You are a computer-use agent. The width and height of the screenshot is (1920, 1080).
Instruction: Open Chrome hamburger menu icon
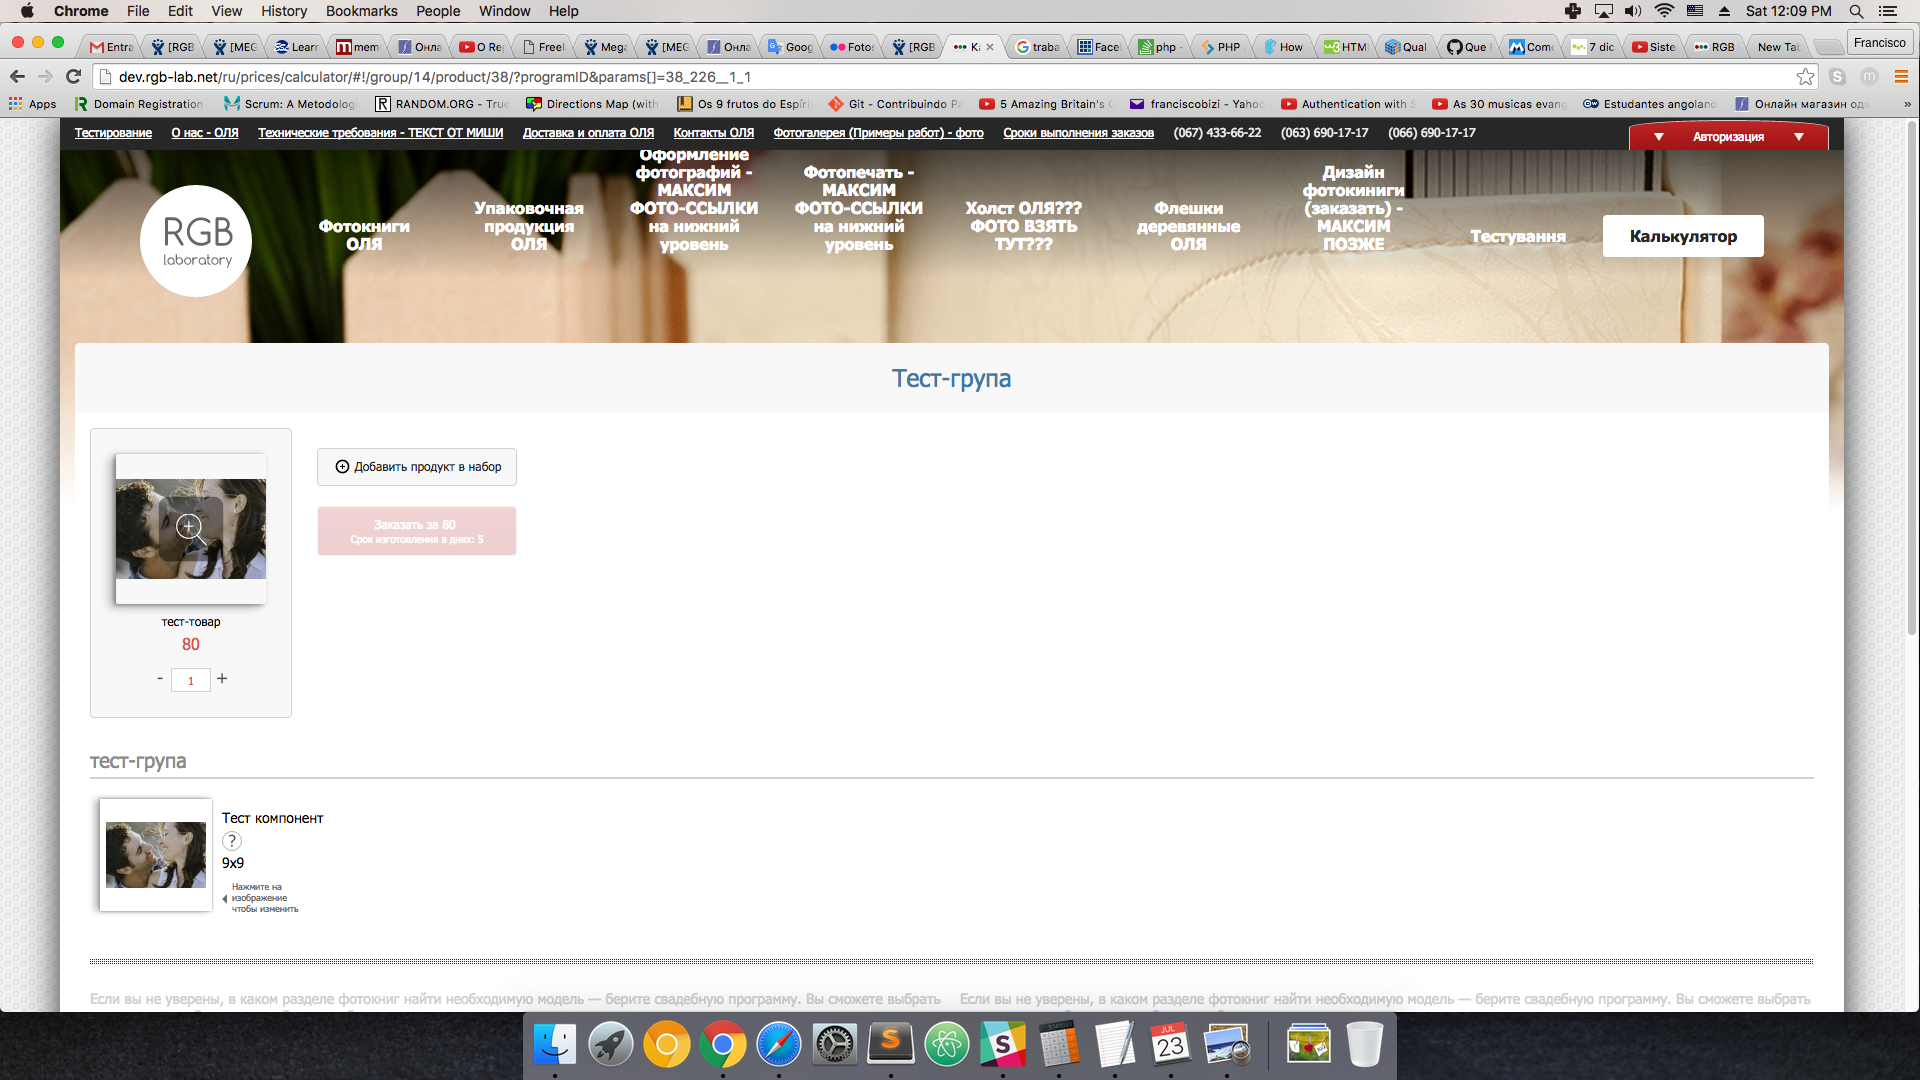tap(1901, 76)
